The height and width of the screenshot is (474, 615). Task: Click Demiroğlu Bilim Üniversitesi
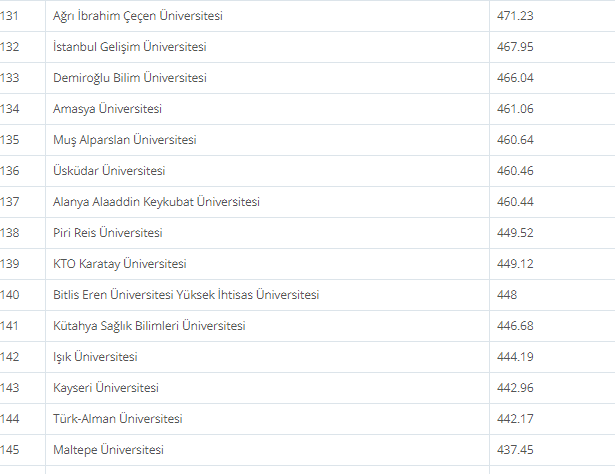tap(129, 78)
